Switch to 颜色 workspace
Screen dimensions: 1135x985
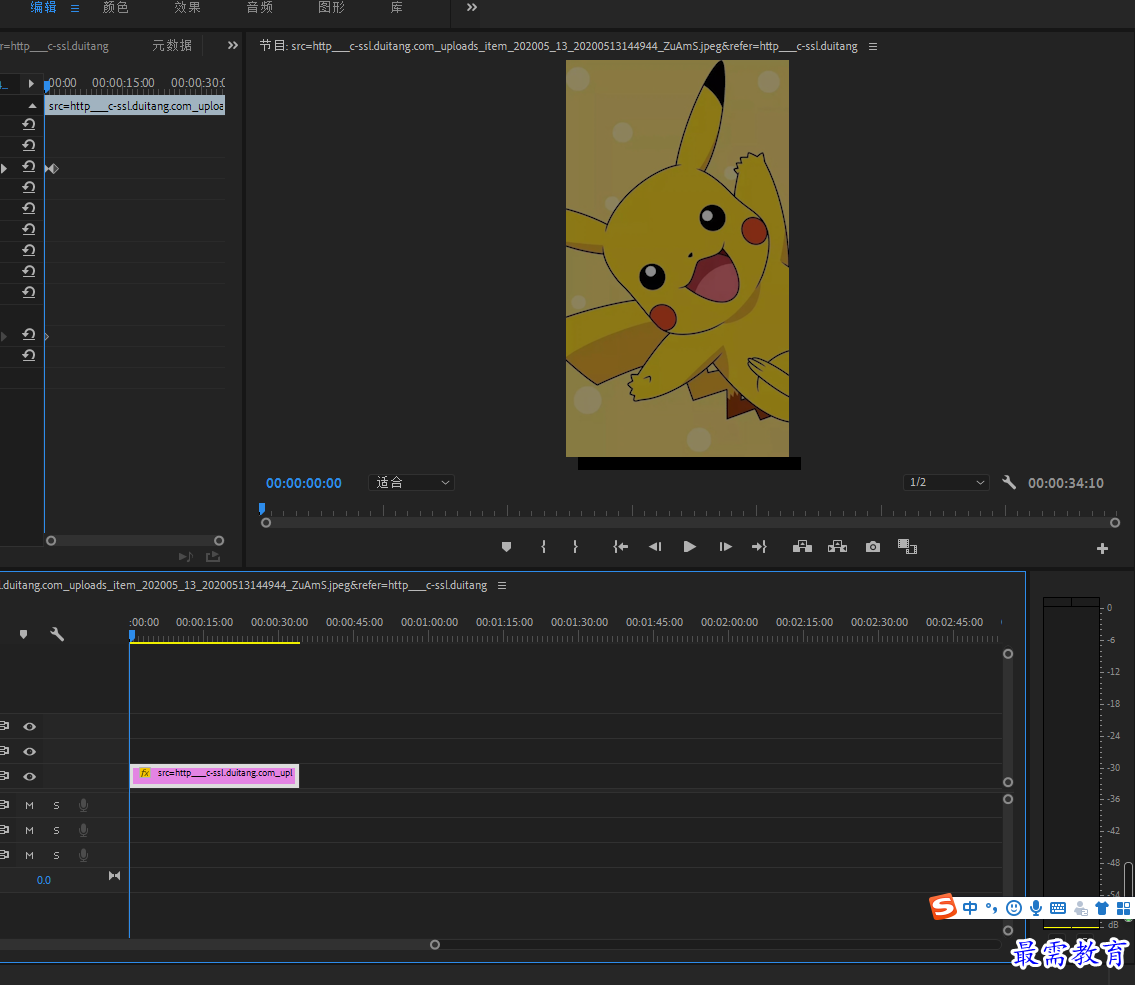[116, 7]
